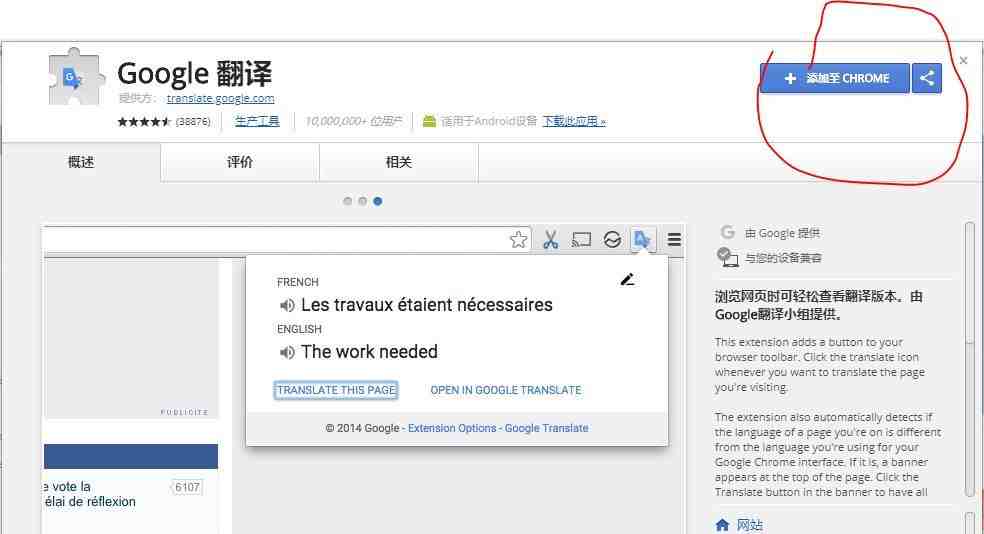Select the third carousel dot

[x=377, y=201]
